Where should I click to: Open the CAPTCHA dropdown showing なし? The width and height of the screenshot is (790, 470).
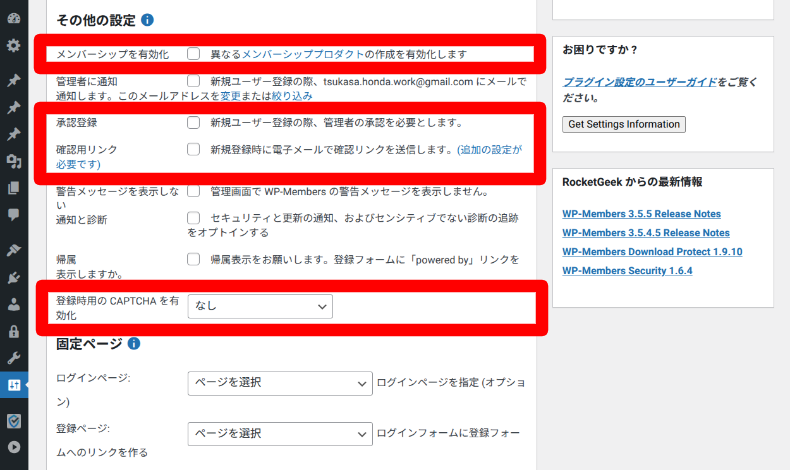(260, 306)
